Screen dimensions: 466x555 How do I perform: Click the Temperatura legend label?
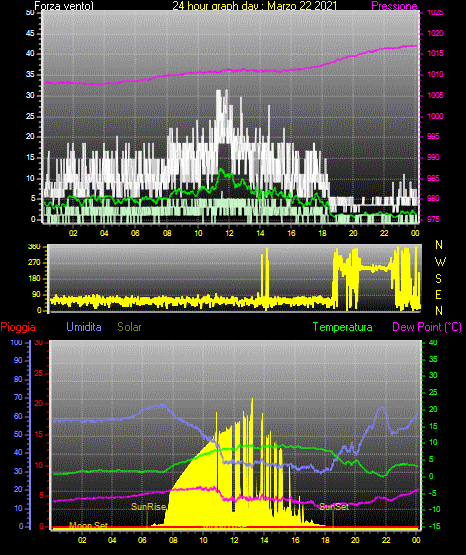tap(343, 327)
